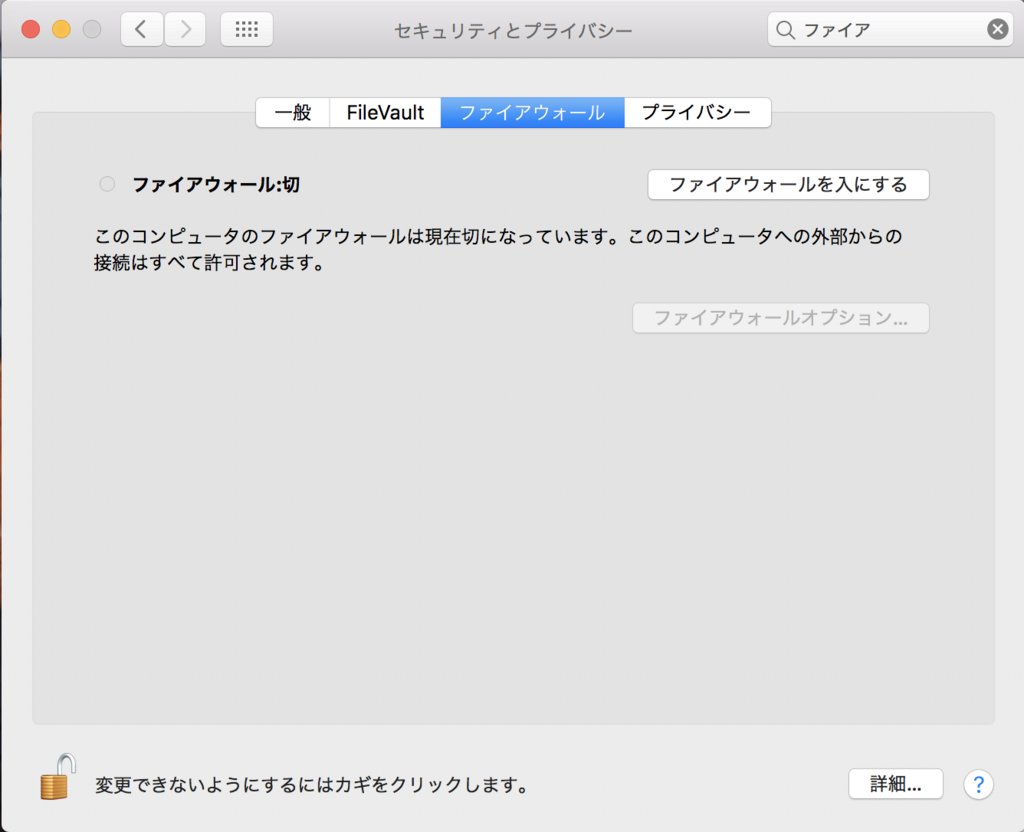Minimize the window with yellow button
The height and width of the screenshot is (832, 1024).
point(61,29)
